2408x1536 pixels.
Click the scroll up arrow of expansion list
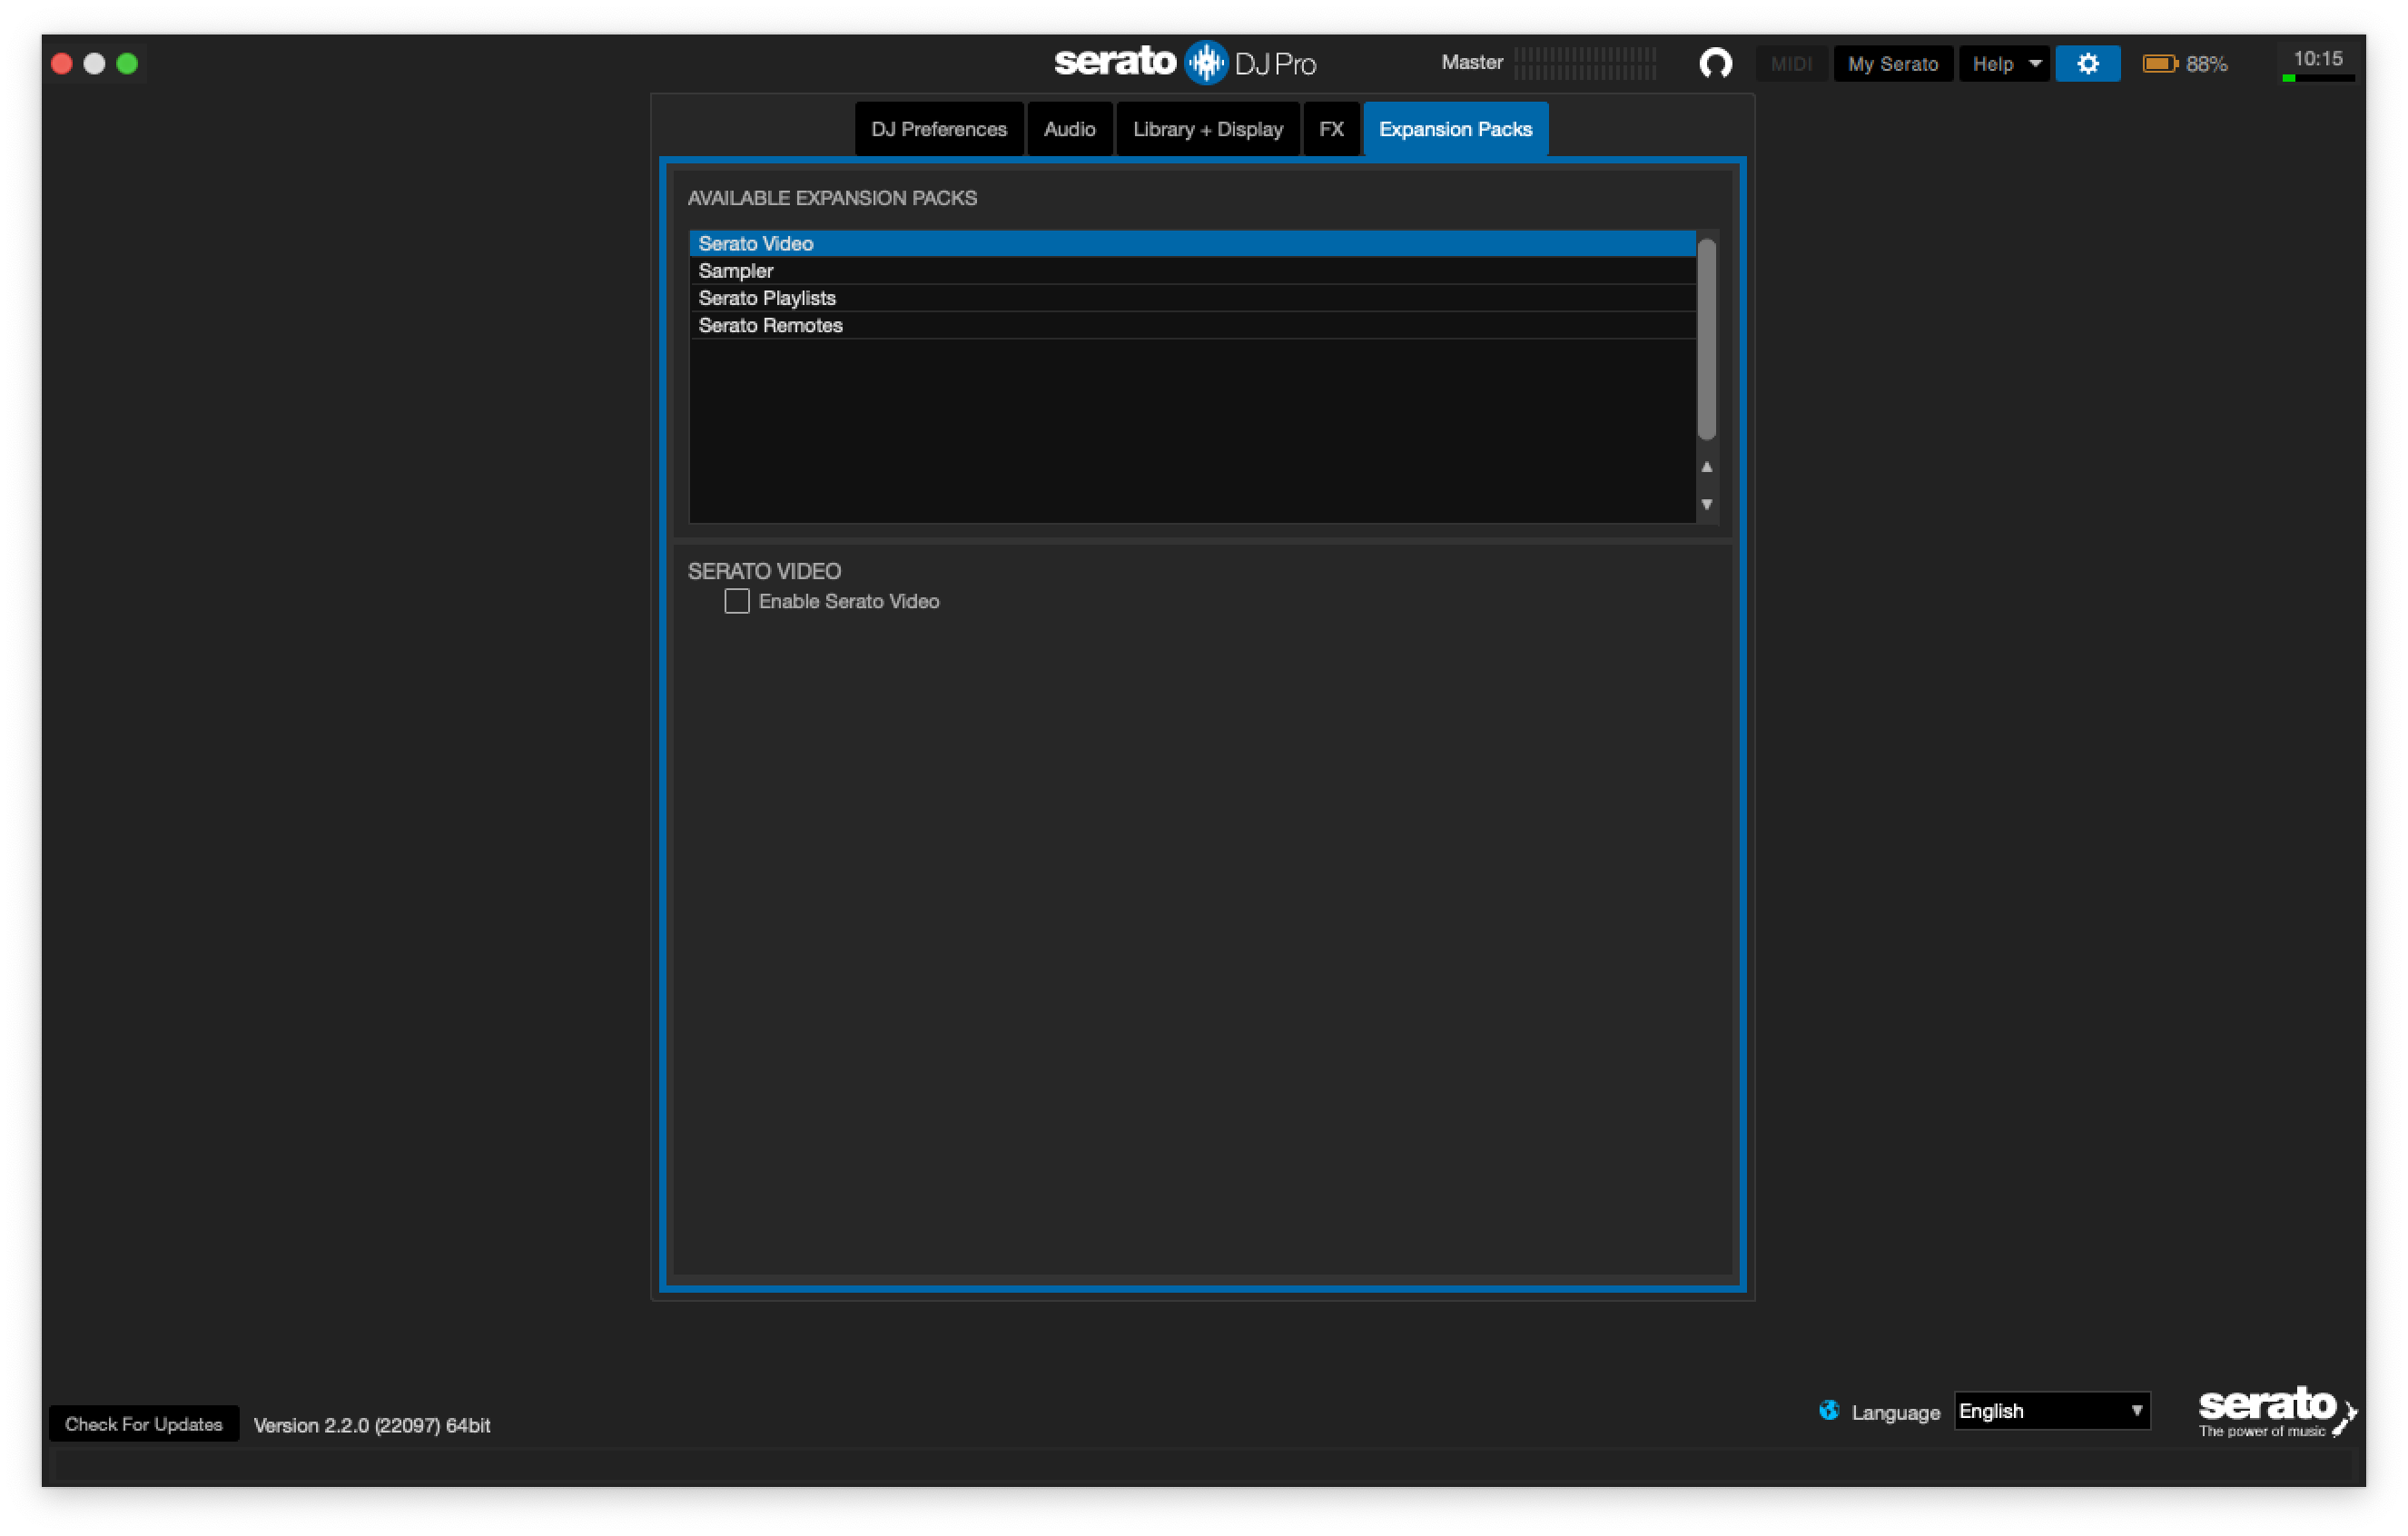click(x=1706, y=467)
